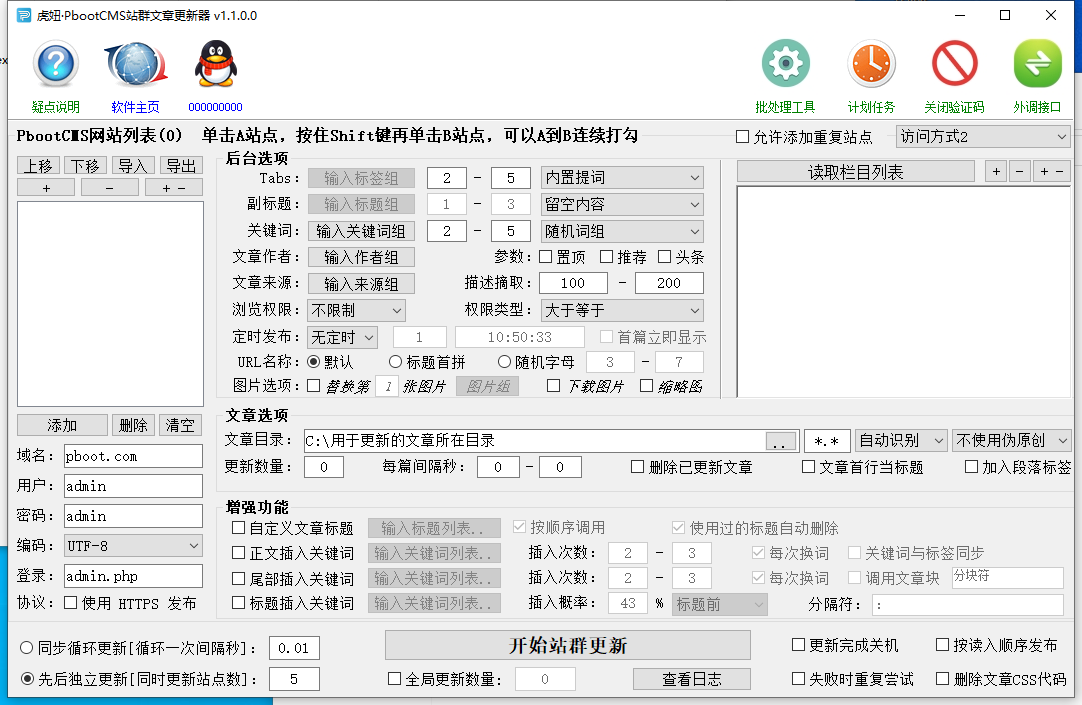Viewport: 1082px width, 705px height.
Task: Select 标题首拼 URL name option
Action: (x=395, y=361)
